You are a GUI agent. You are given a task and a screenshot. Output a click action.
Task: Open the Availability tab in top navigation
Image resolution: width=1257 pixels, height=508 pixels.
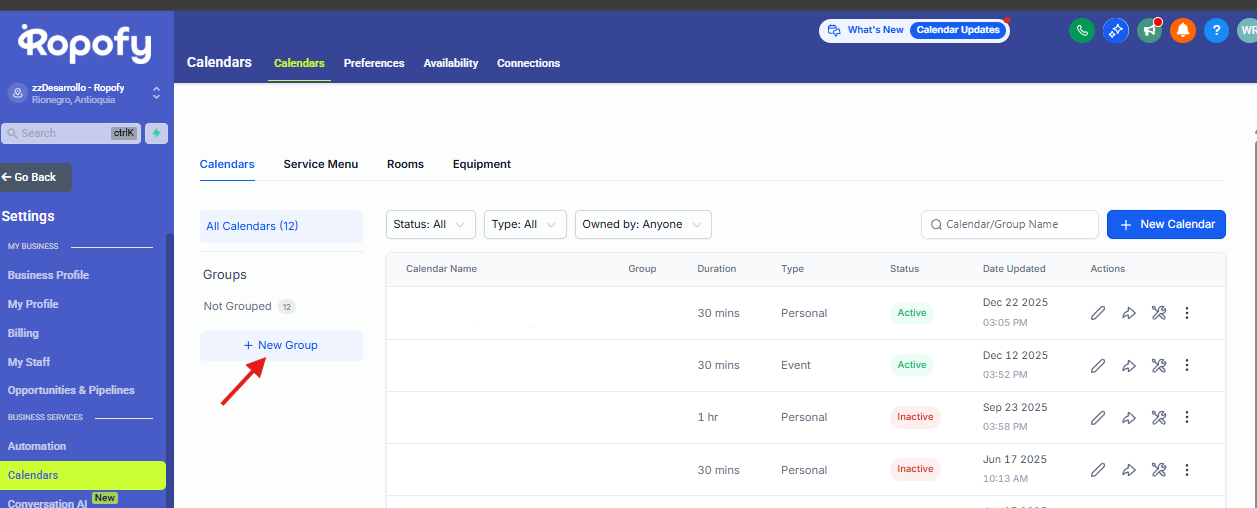(450, 63)
